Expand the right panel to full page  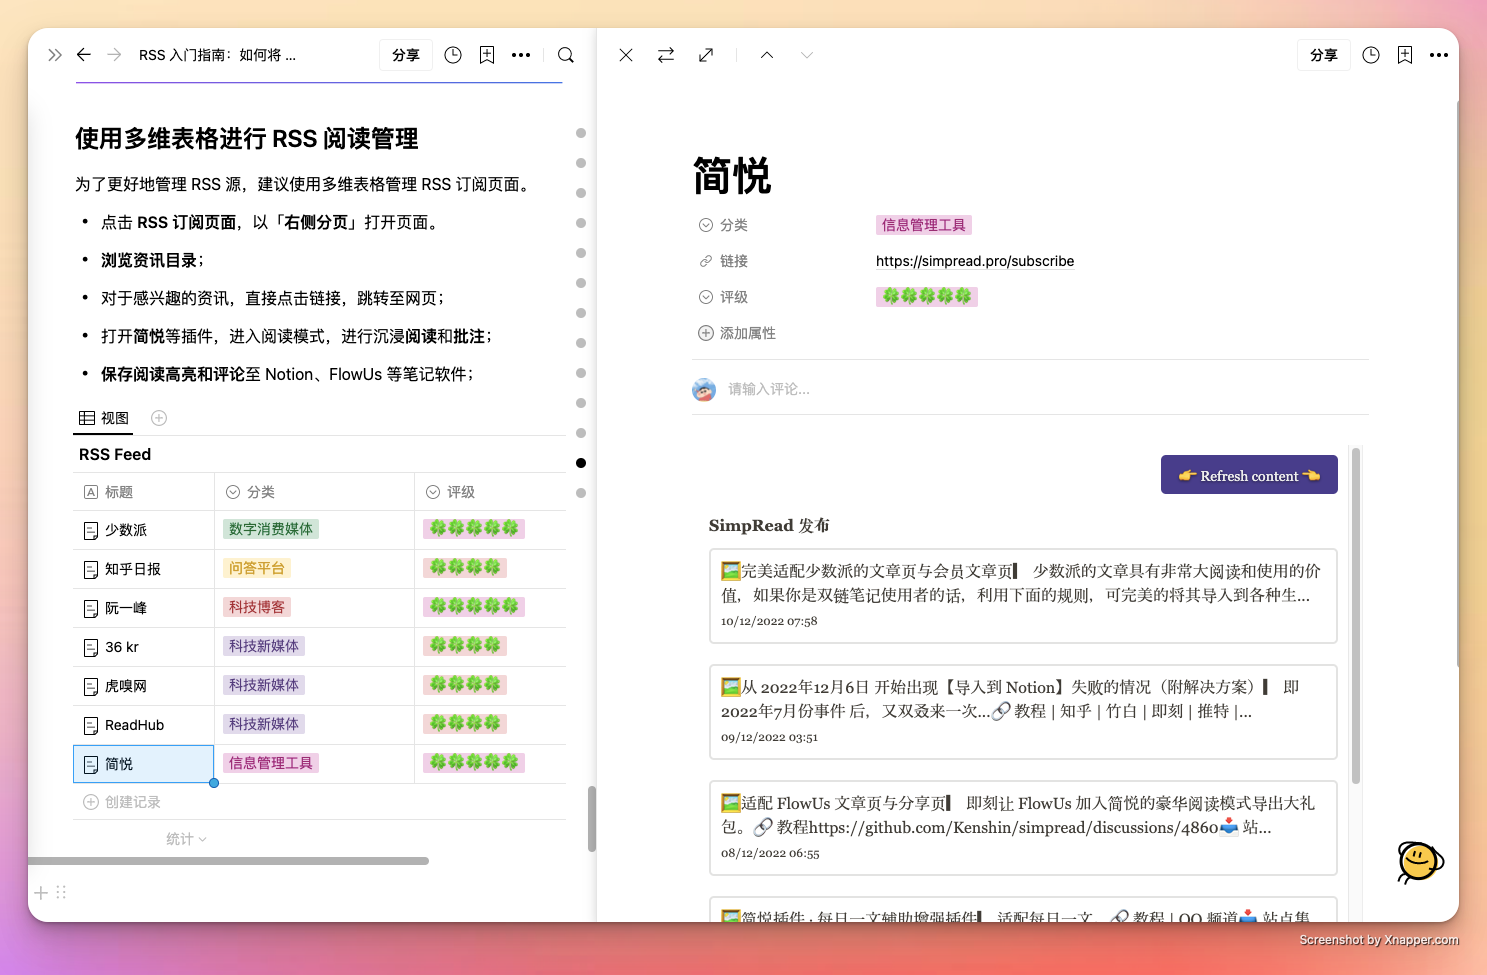(706, 55)
